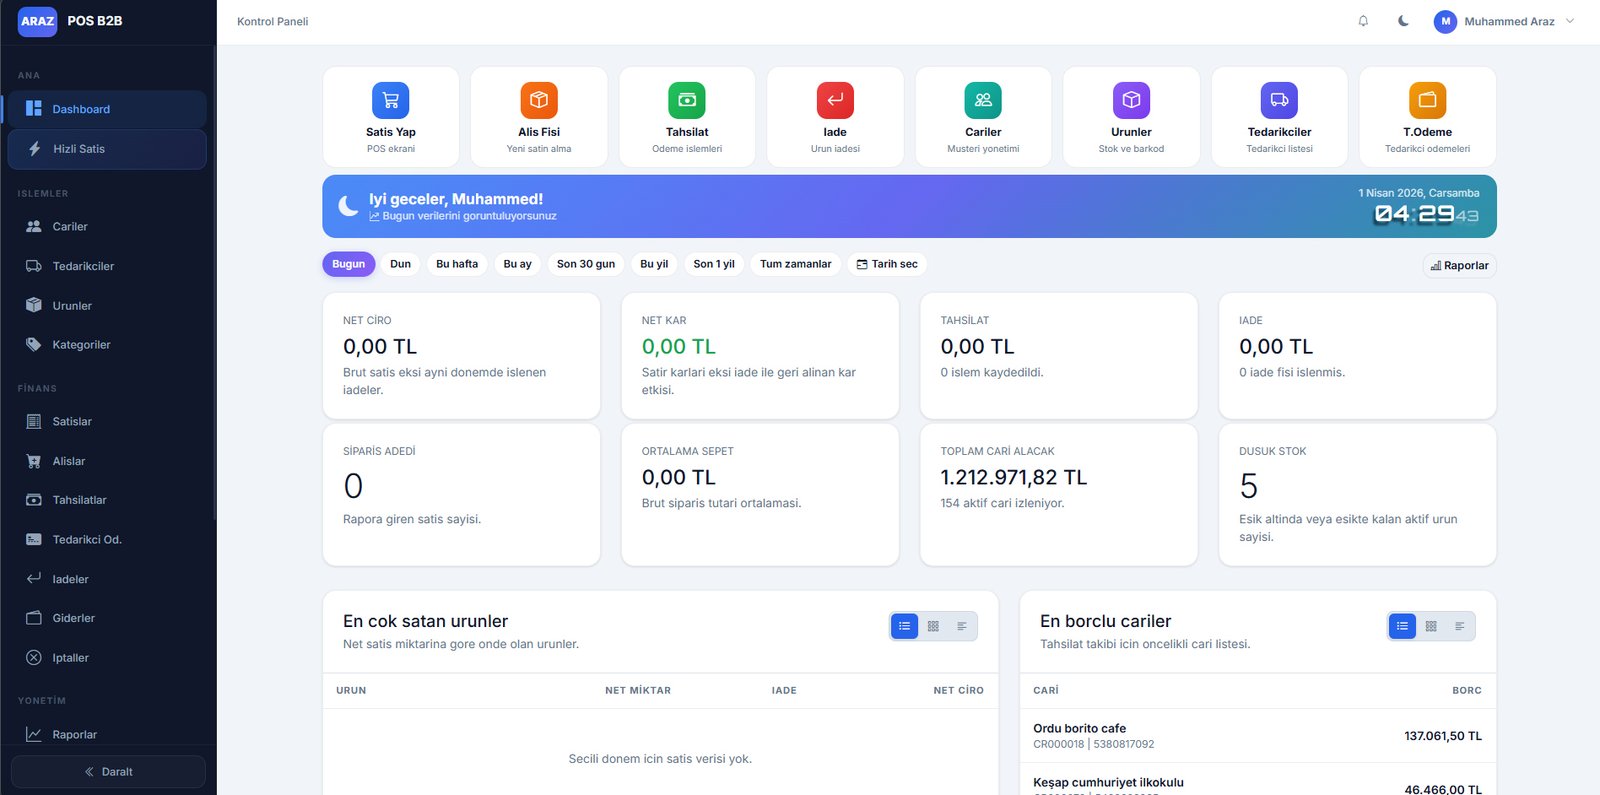Open Raporlar in the sidebar
This screenshot has height=795, width=1600.
[x=107, y=734]
